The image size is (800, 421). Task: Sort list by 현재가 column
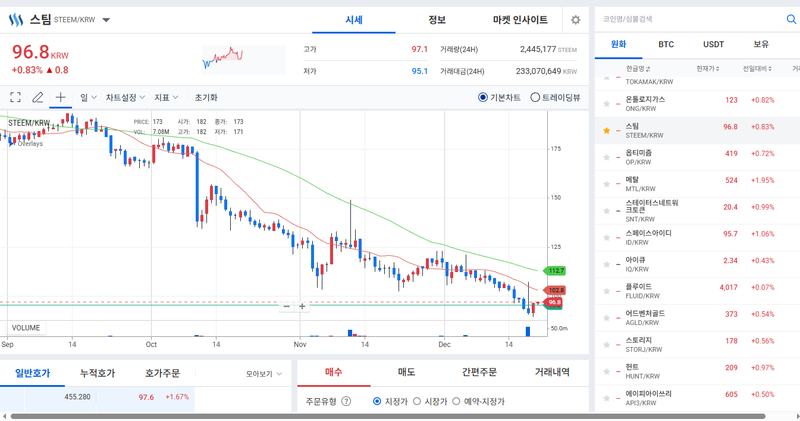[x=707, y=68]
